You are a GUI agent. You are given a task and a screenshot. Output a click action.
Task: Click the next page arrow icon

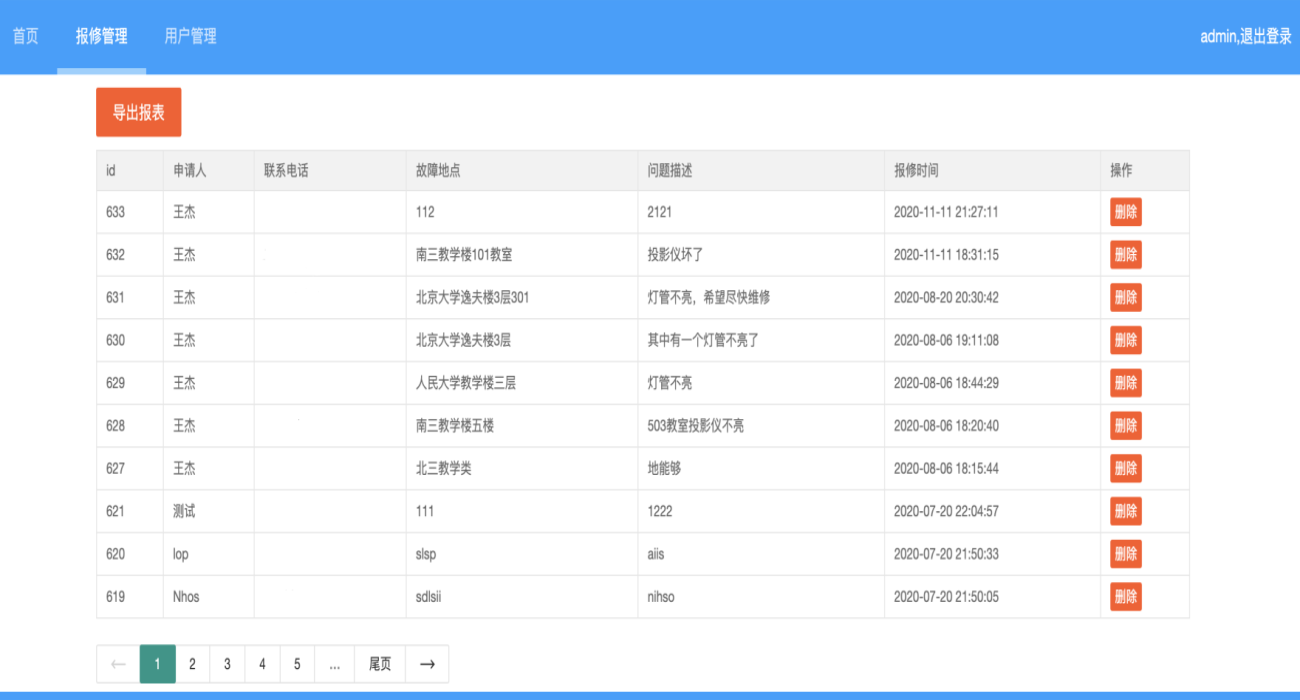pos(427,664)
